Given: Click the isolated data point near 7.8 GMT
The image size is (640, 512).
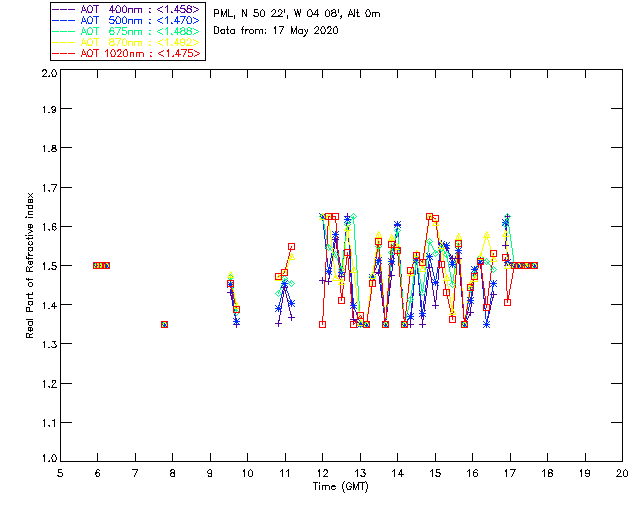Looking at the screenshot, I should pyautogui.click(x=164, y=325).
